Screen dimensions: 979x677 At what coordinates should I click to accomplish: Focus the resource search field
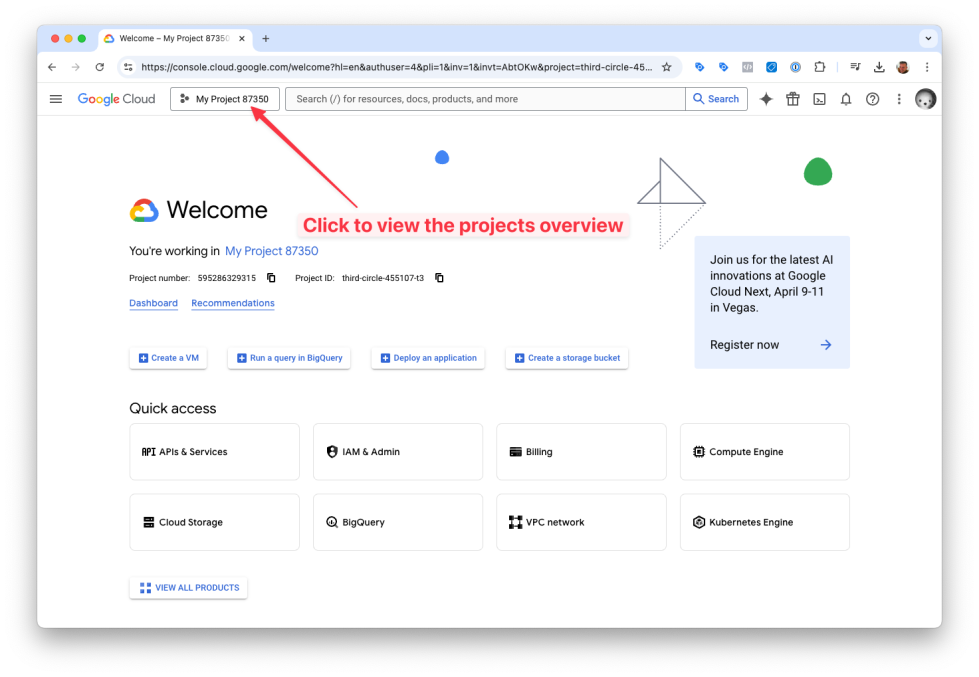click(x=485, y=99)
